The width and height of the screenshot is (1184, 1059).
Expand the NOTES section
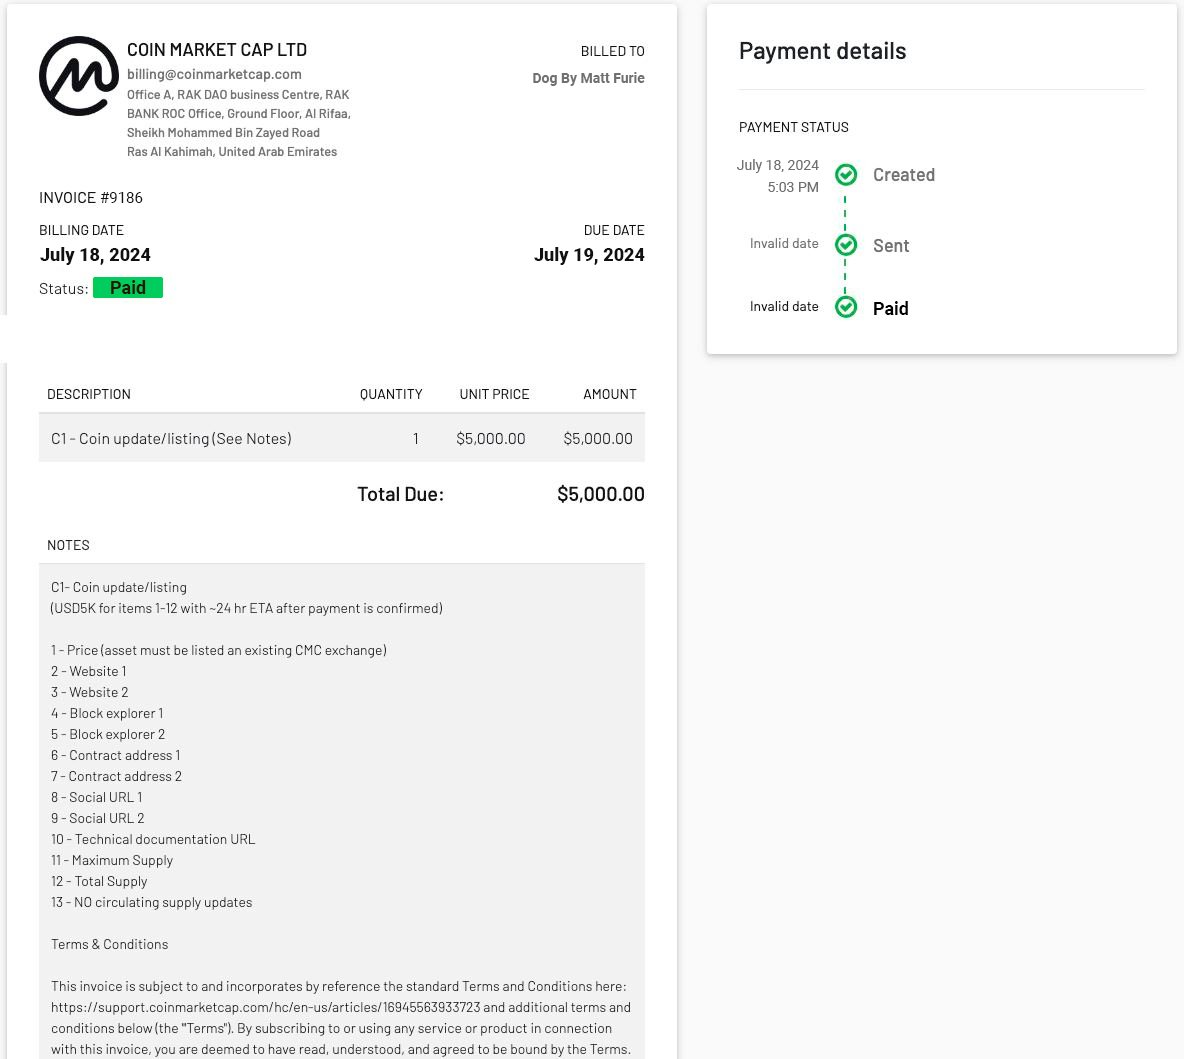point(68,545)
